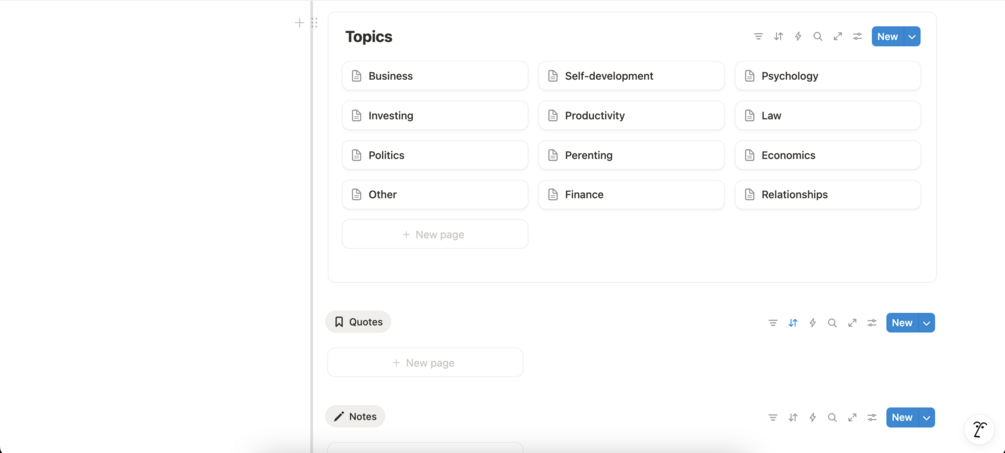Expand the New dropdown arrow in Quotes
The image size is (1005, 453).
pos(927,323)
